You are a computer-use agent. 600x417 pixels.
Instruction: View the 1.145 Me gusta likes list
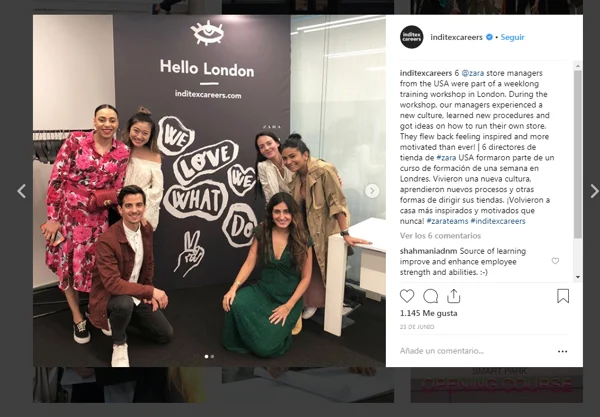(x=429, y=313)
